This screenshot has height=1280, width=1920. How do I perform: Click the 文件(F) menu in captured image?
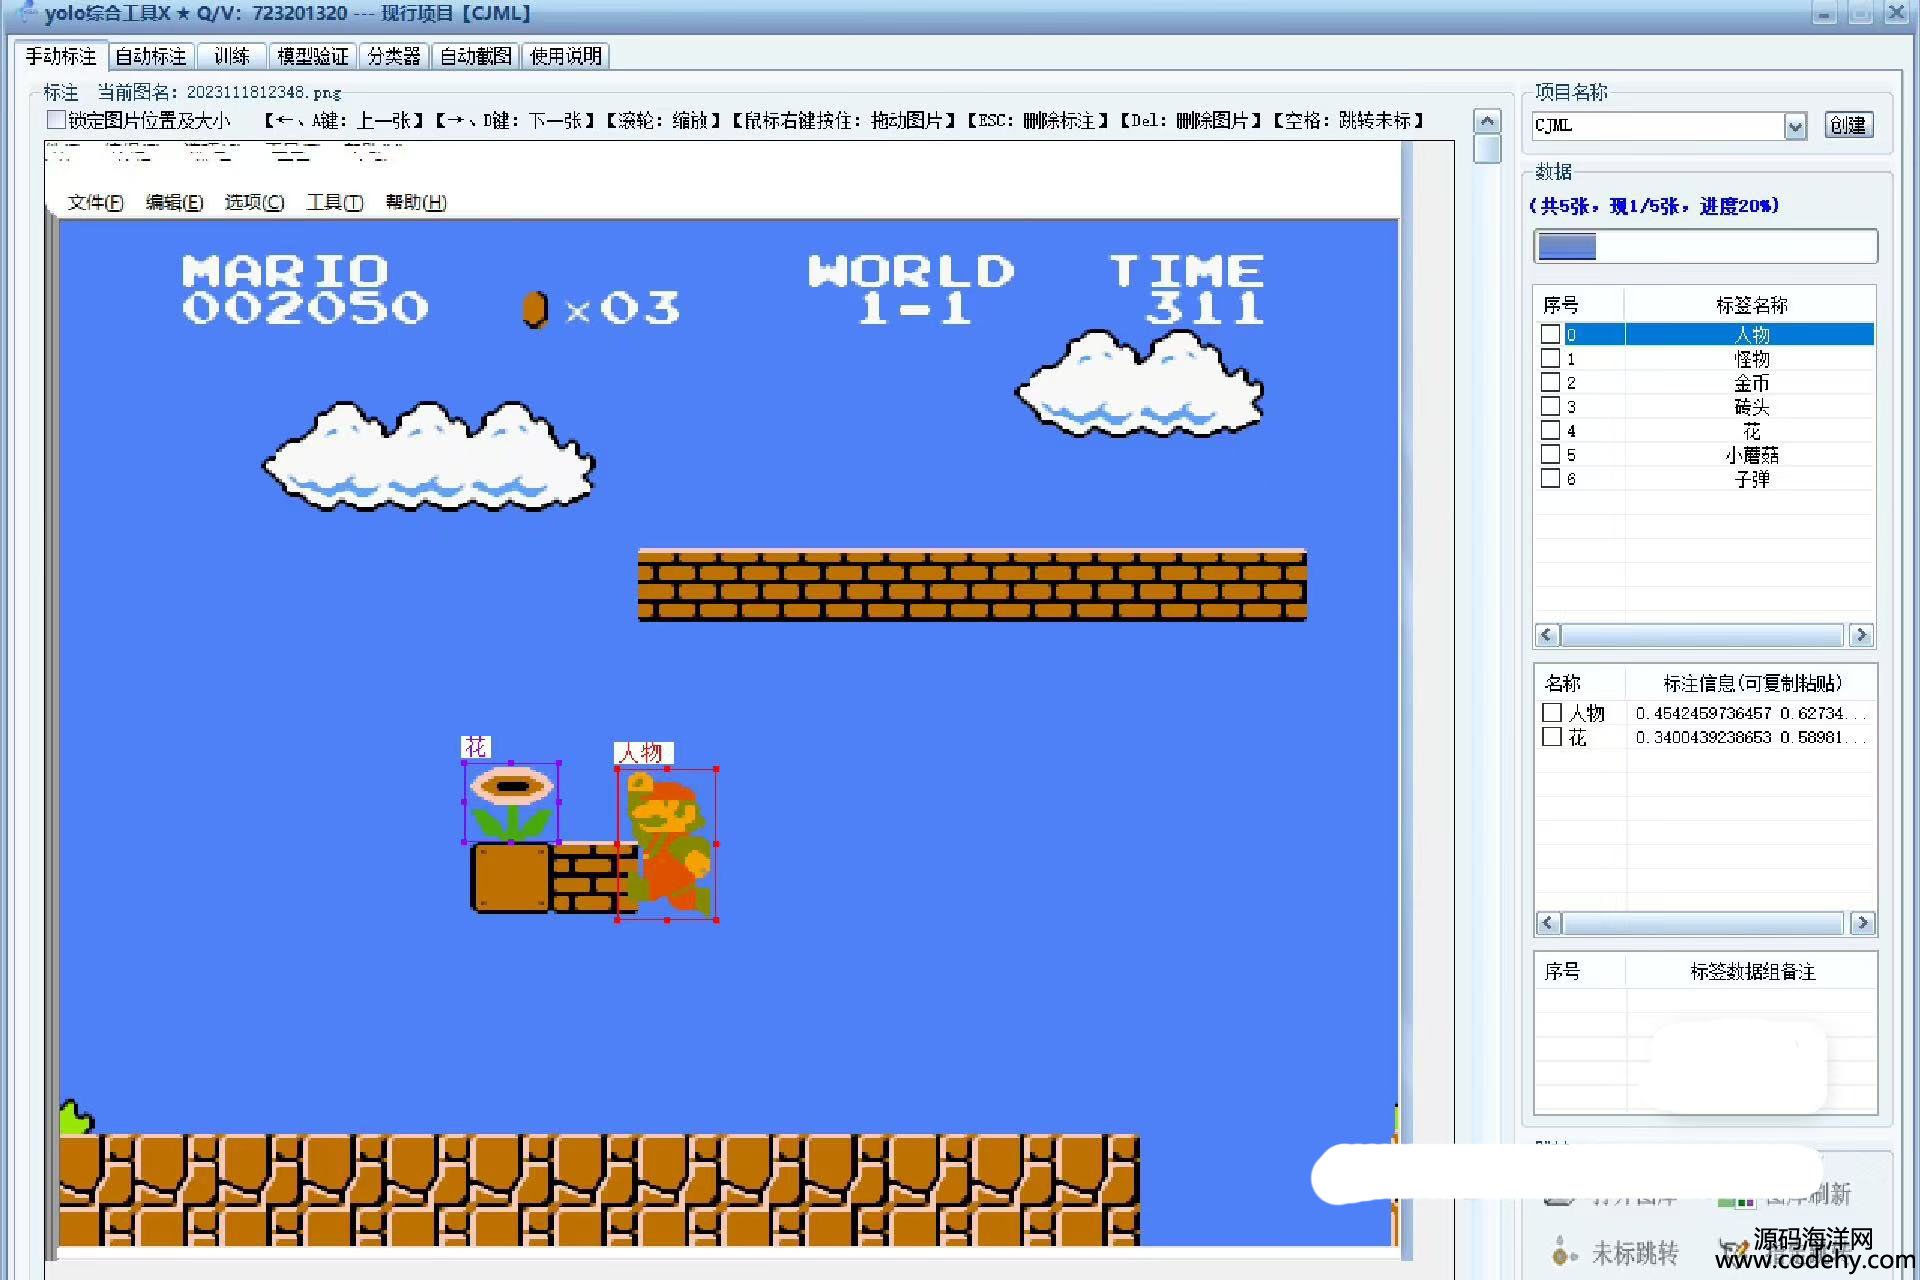pyautogui.click(x=95, y=202)
